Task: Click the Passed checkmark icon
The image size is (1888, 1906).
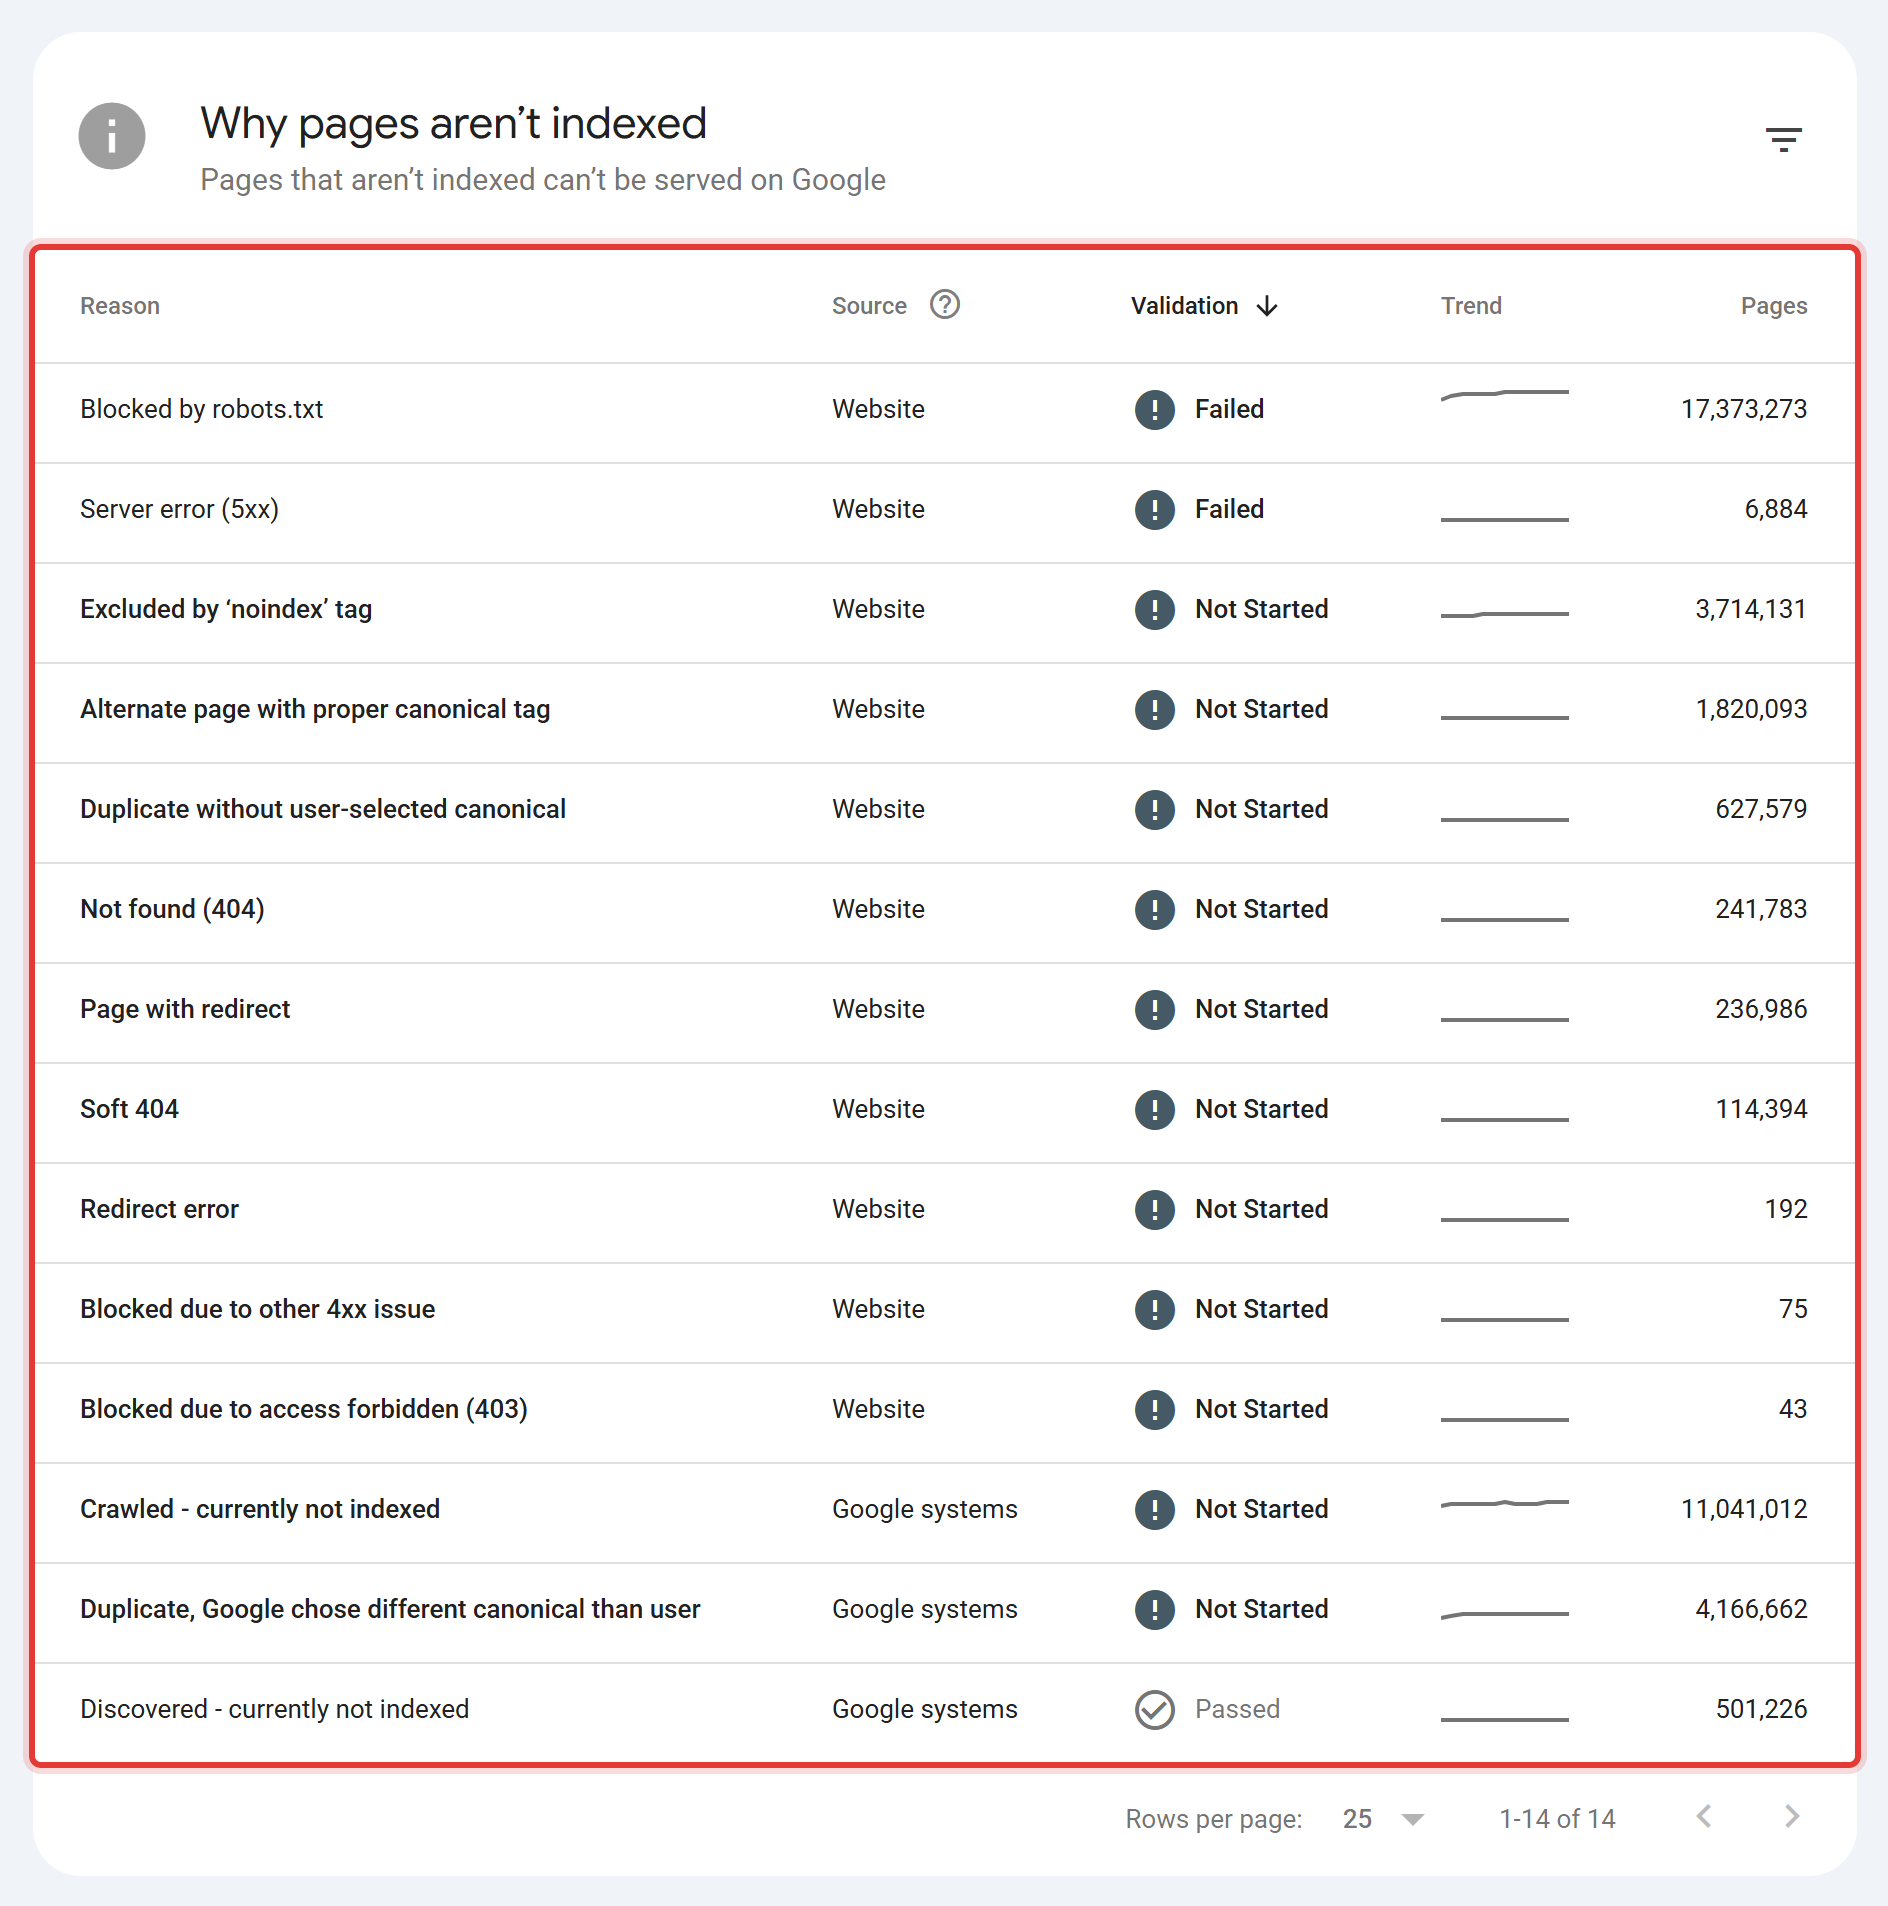Action: click(x=1154, y=1709)
